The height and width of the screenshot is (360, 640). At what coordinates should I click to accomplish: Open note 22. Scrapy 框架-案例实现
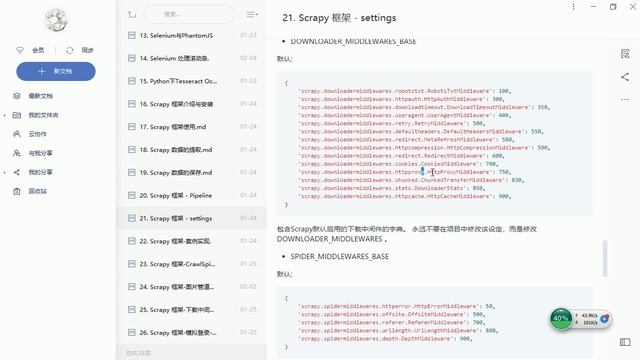pyautogui.click(x=191, y=241)
